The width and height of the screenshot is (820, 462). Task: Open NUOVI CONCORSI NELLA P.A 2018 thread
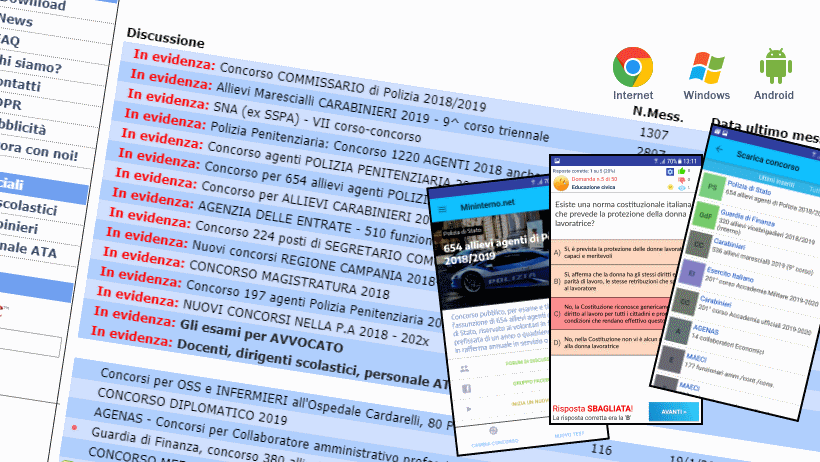point(305,322)
